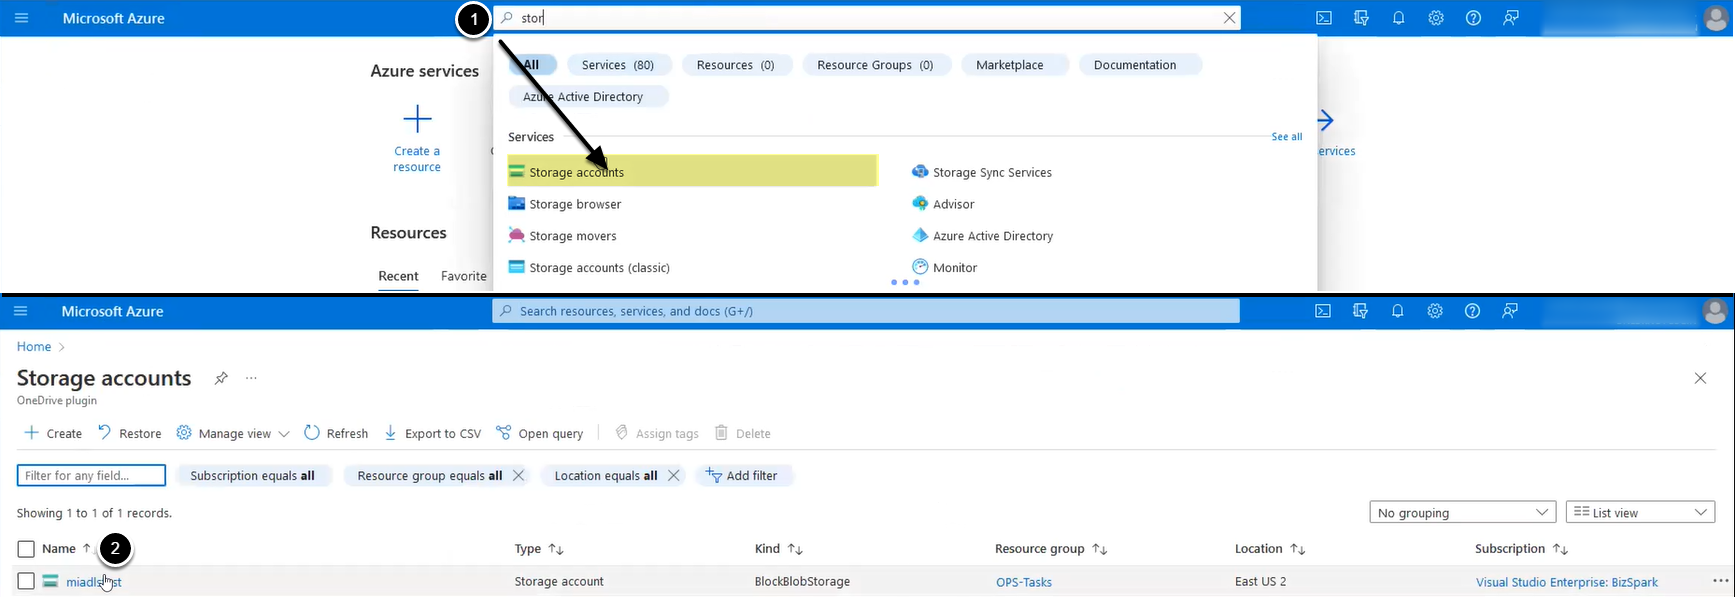
Task: Open settings gear in top header
Action: click(1436, 18)
